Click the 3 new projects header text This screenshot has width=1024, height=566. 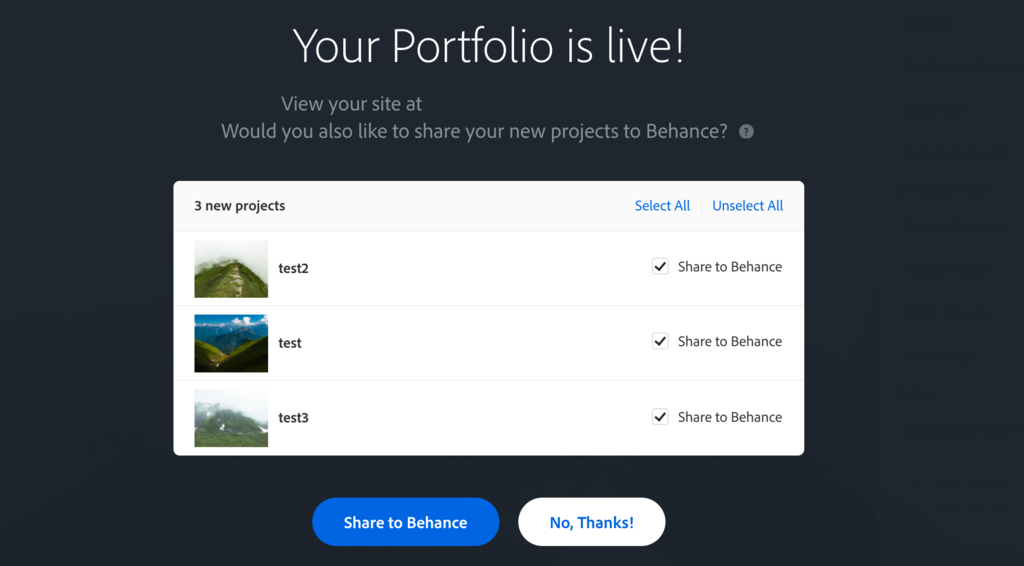240,206
